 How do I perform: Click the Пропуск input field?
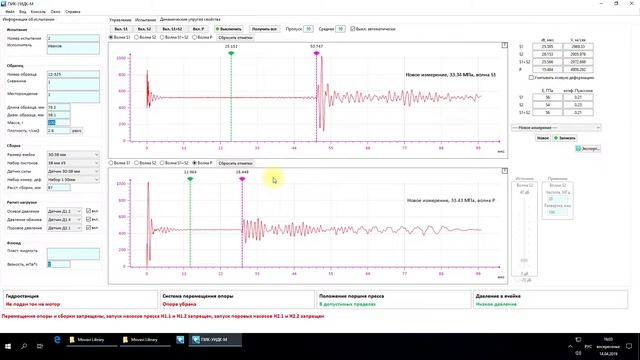tap(309, 29)
